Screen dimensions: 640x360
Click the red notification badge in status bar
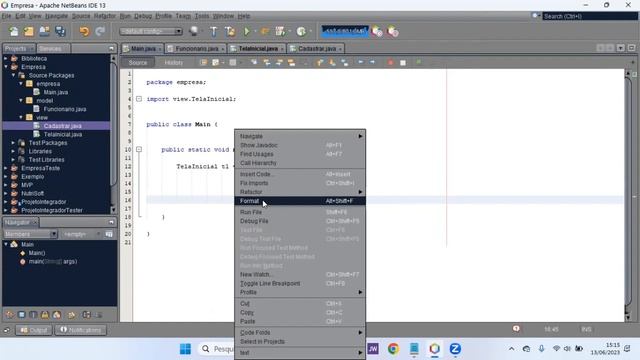[516, 329]
